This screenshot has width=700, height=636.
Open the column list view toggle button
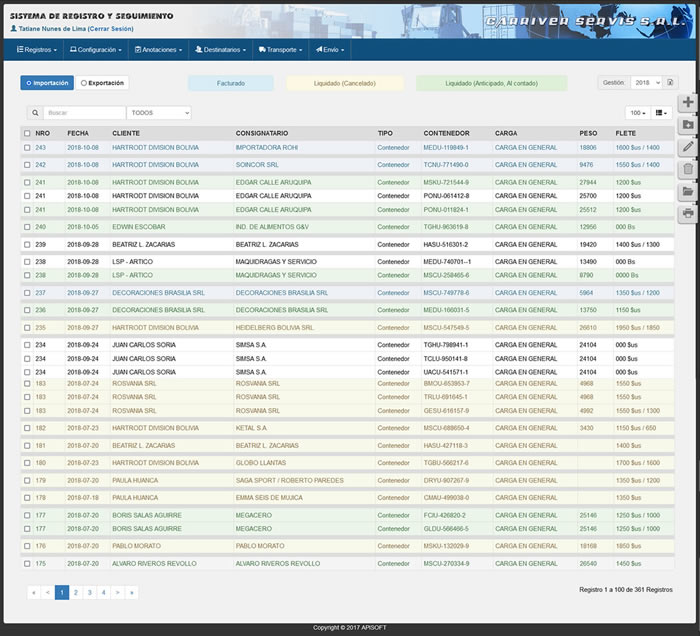pos(661,113)
